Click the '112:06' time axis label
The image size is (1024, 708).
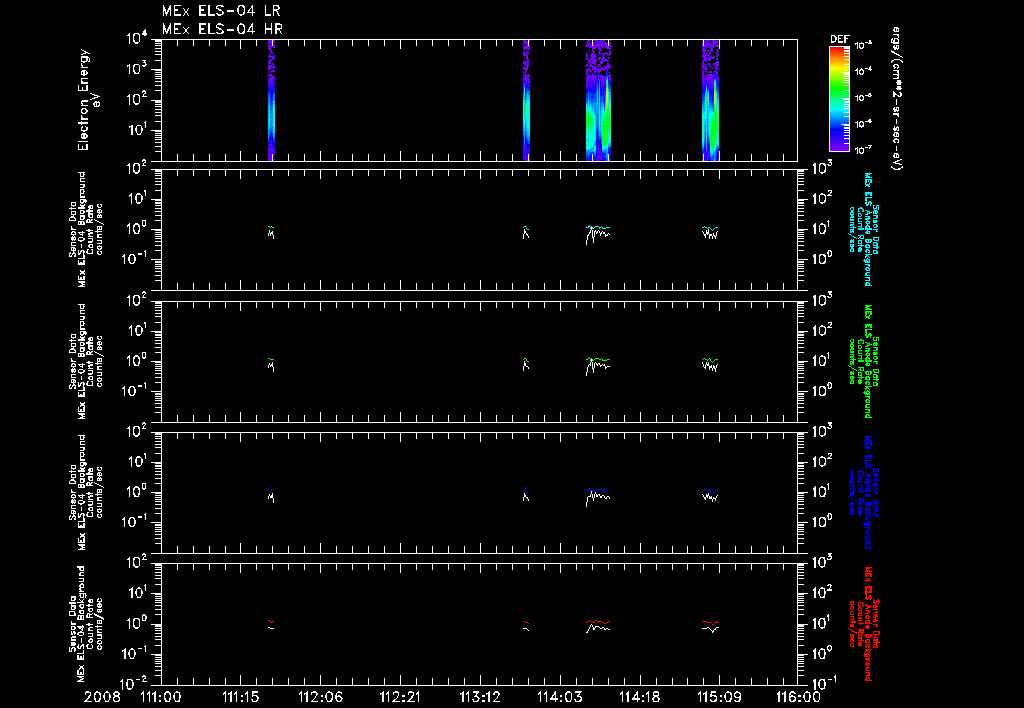320,697
